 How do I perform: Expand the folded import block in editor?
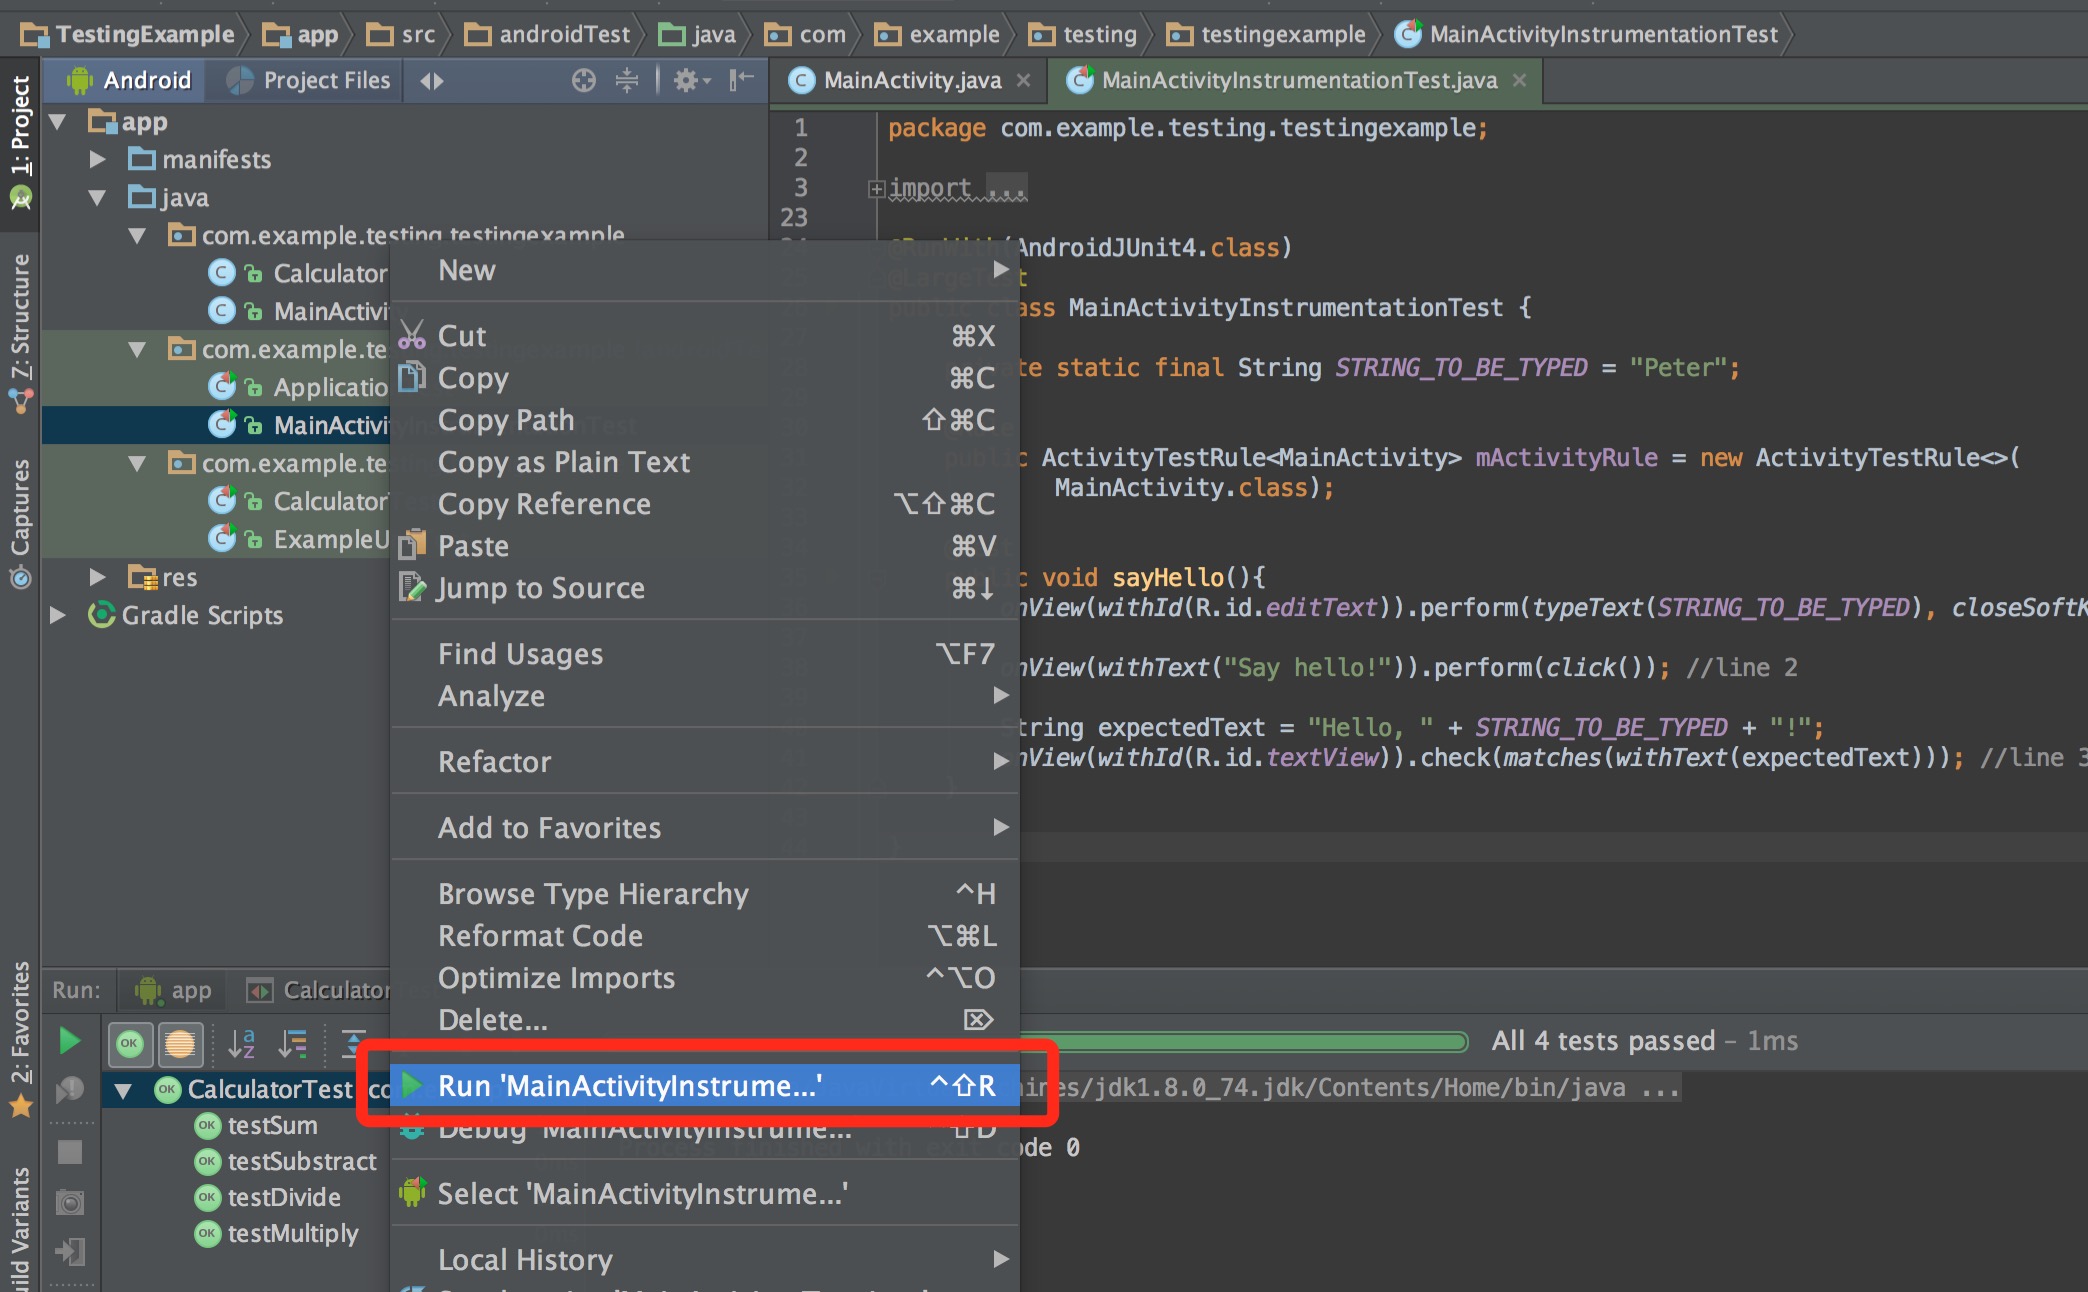pos(876,188)
